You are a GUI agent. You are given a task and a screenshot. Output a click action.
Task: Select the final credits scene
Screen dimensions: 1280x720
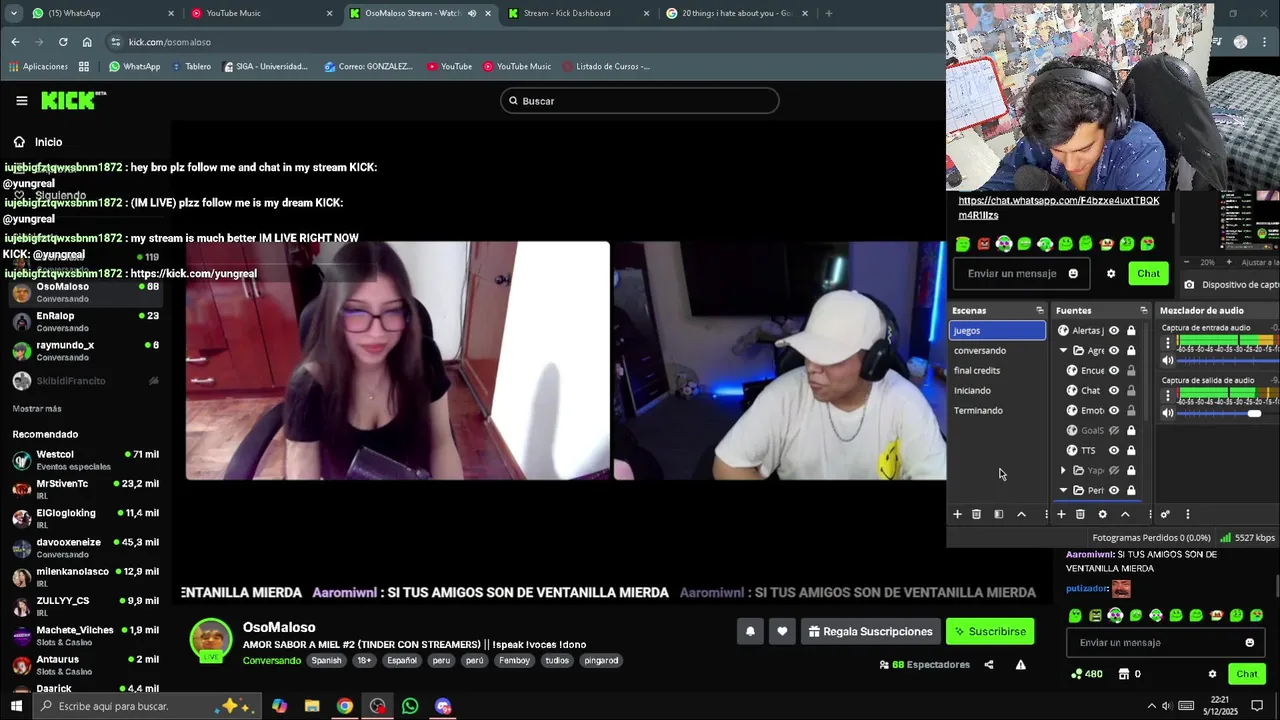click(997, 371)
